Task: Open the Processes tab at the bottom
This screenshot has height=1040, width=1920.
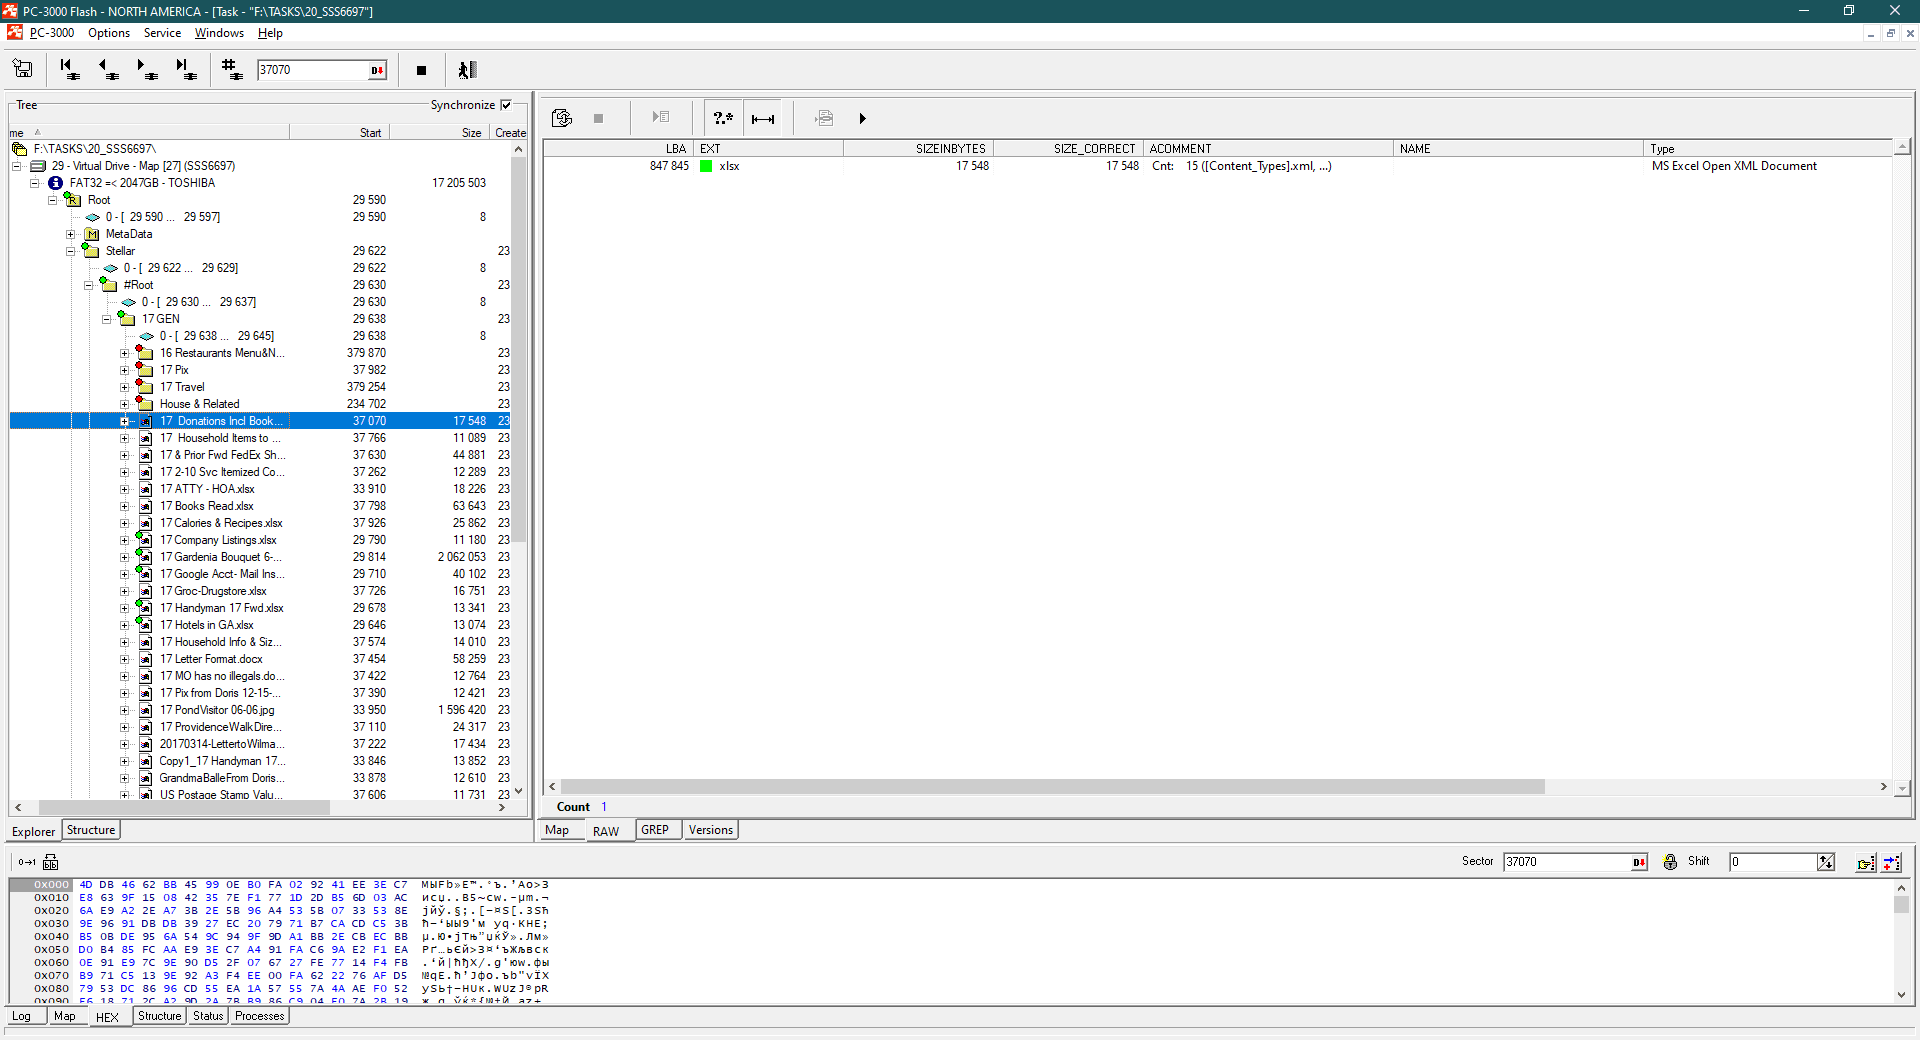Action: 260,1016
